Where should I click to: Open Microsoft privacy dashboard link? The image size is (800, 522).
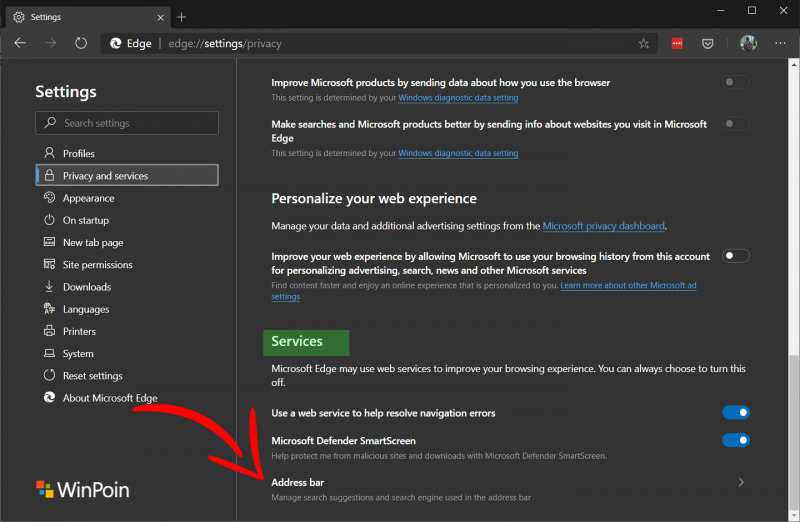(604, 226)
